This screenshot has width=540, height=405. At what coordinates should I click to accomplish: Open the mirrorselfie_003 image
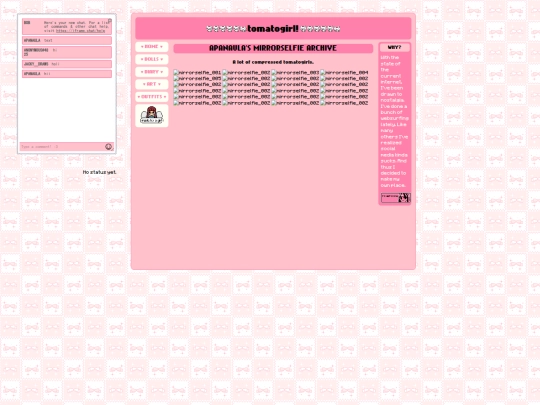295,72
